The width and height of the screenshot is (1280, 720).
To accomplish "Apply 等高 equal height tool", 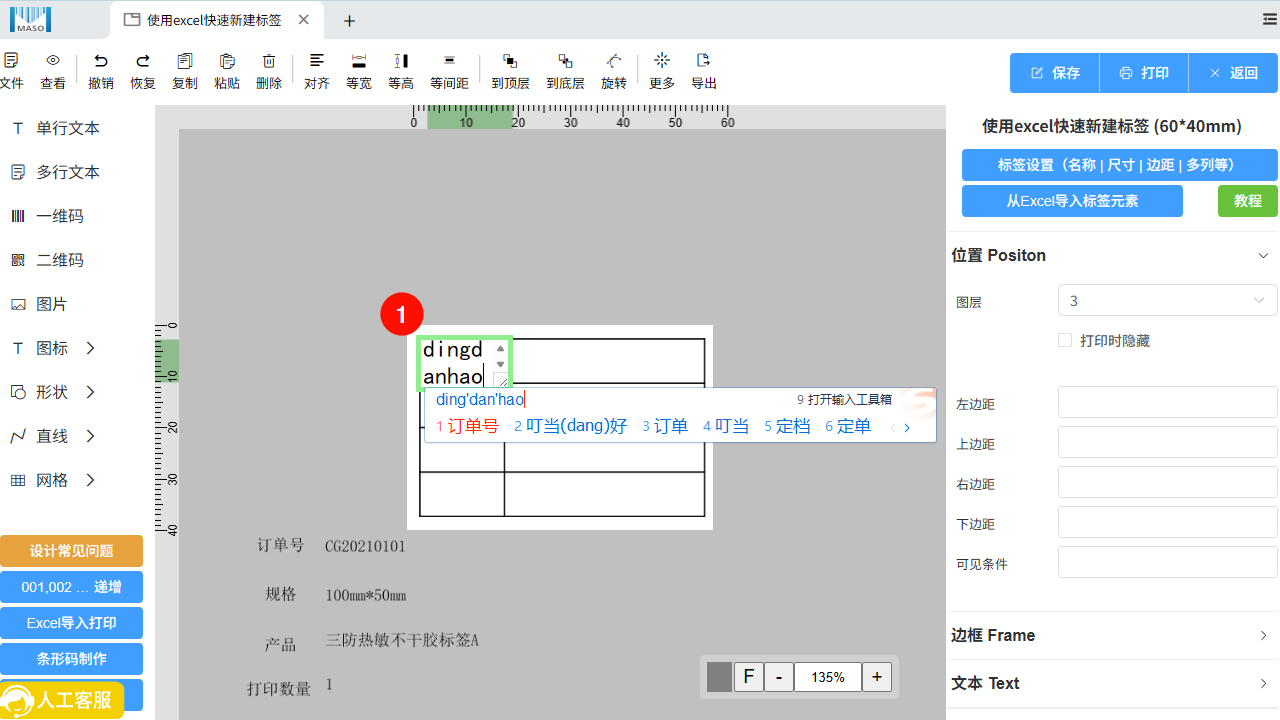I will [x=401, y=61].
